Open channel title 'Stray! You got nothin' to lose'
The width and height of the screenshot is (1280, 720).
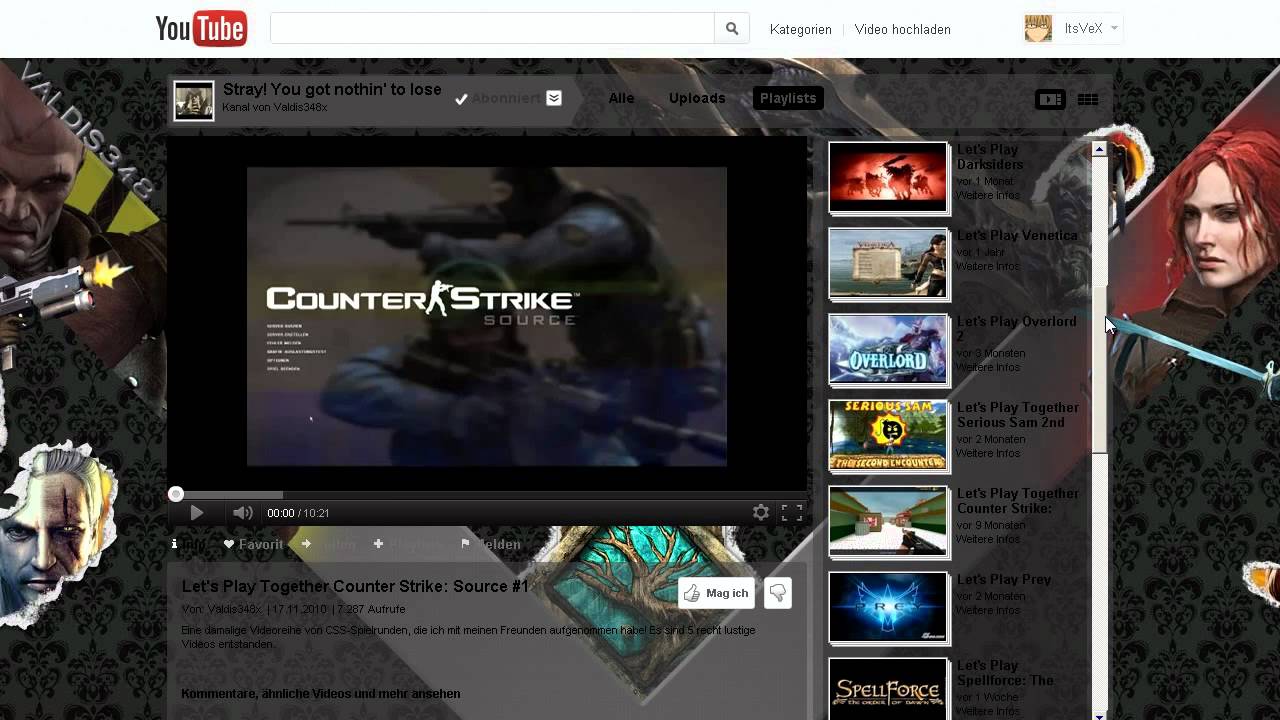pos(332,89)
